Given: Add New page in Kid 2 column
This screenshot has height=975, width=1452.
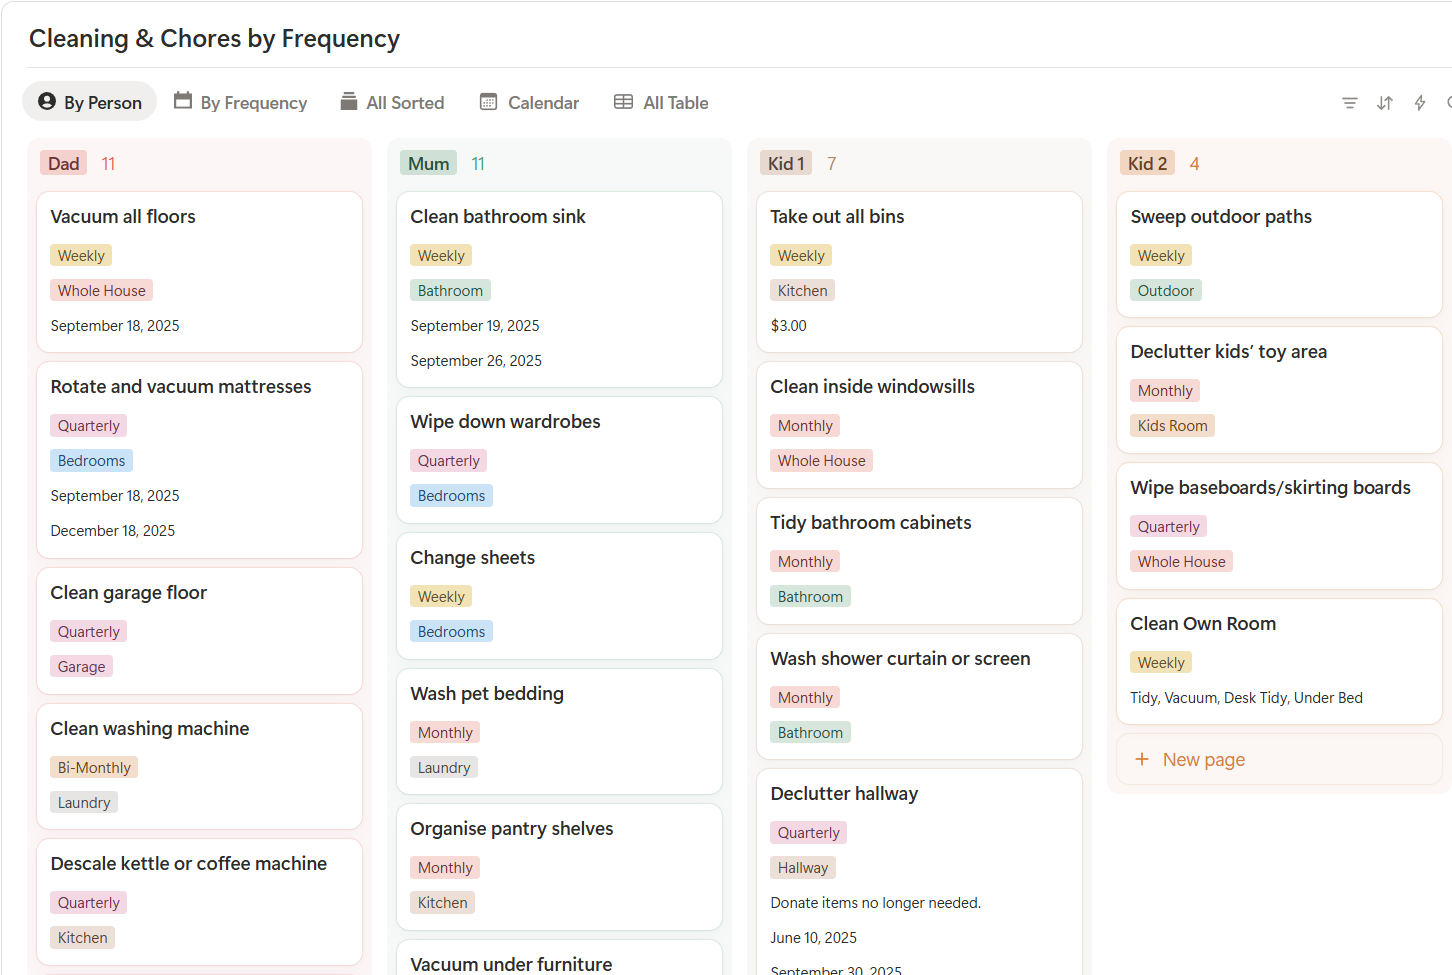Looking at the screenshot, I should [x=1203, y=760].
